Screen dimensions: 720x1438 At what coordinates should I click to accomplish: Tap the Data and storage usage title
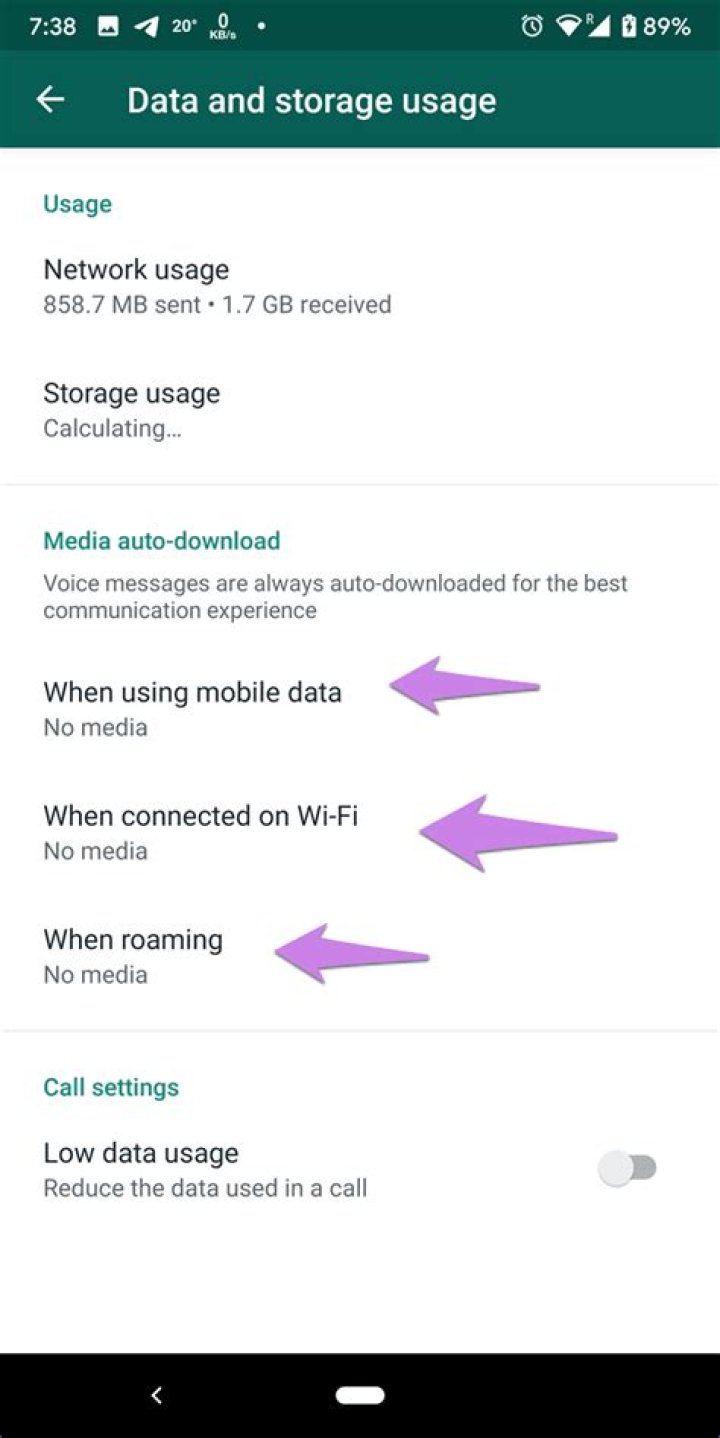point(312,100)
